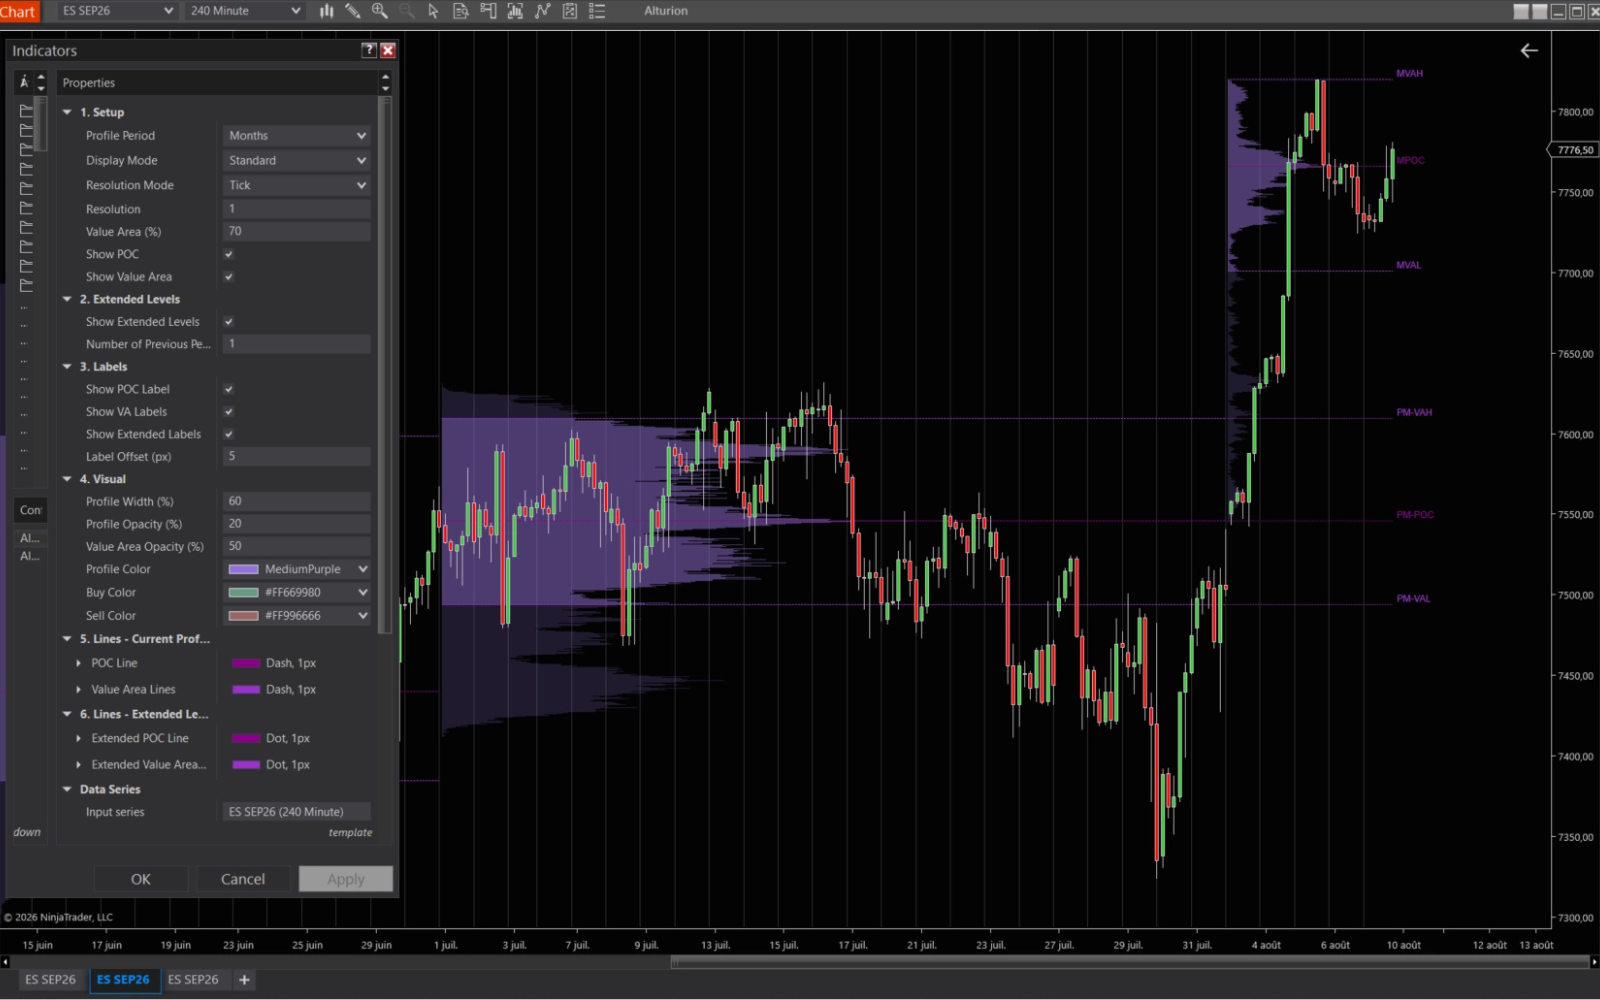The height and width of the screenshot is (1000, 1600).
Task: Click the back arrow at chart top right
Action: tap(1529, 50)
